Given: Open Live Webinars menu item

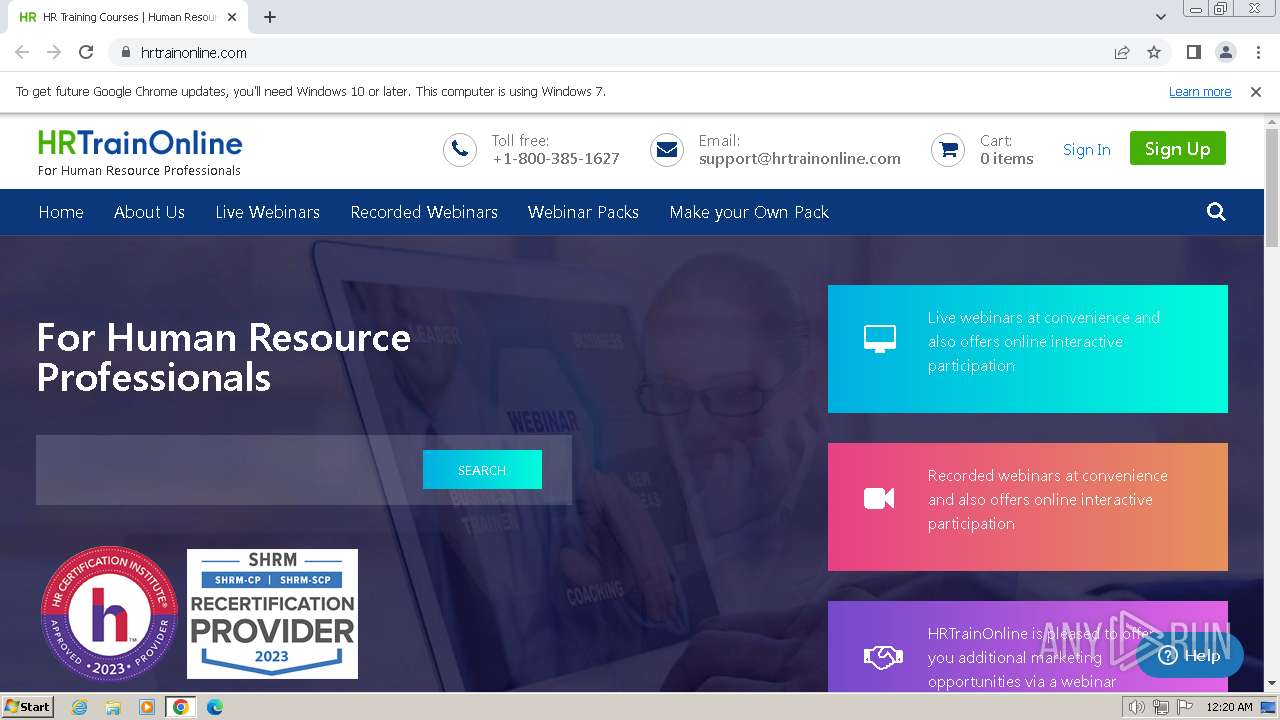Looking at the screenshot, I should (x=267, y=212).
